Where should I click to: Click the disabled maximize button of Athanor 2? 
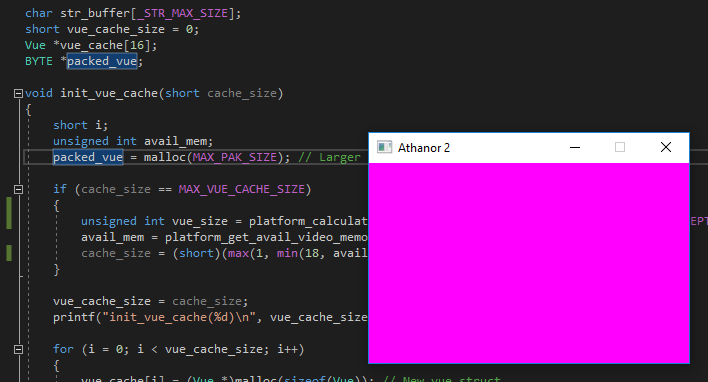pos(620,147)
